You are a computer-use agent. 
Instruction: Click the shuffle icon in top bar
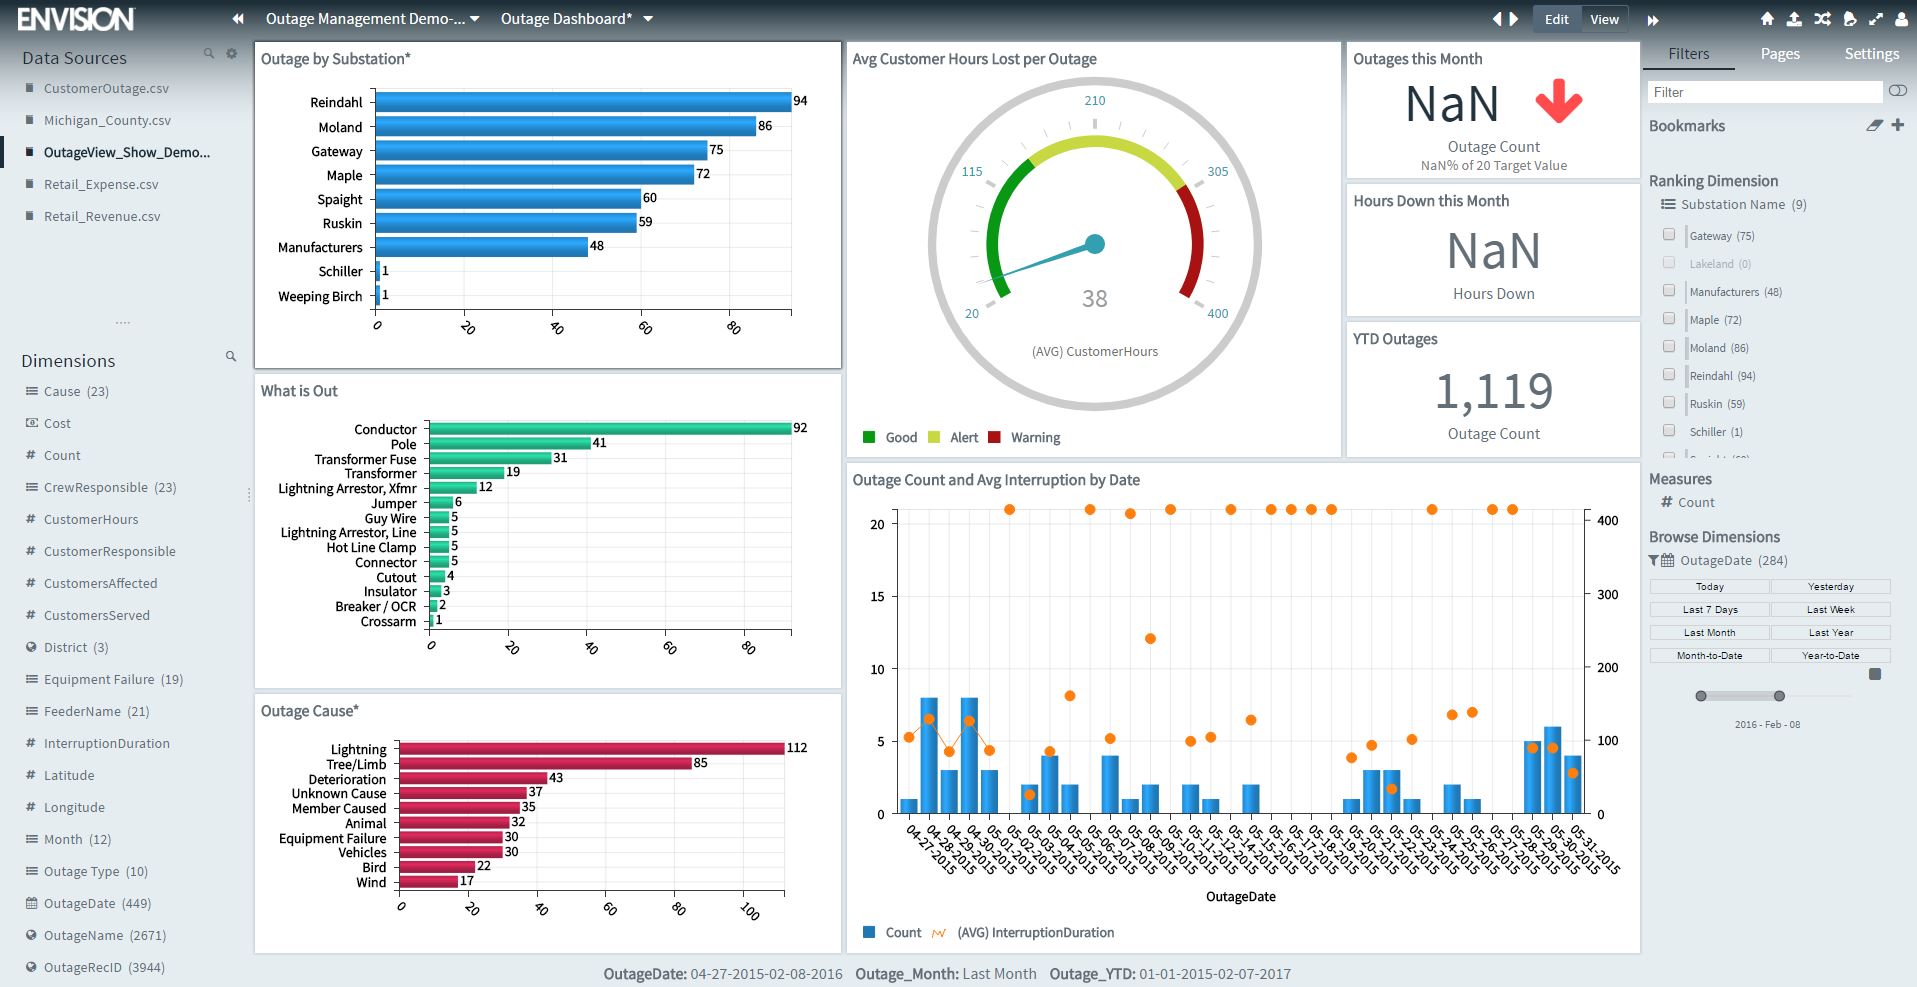1822,19
